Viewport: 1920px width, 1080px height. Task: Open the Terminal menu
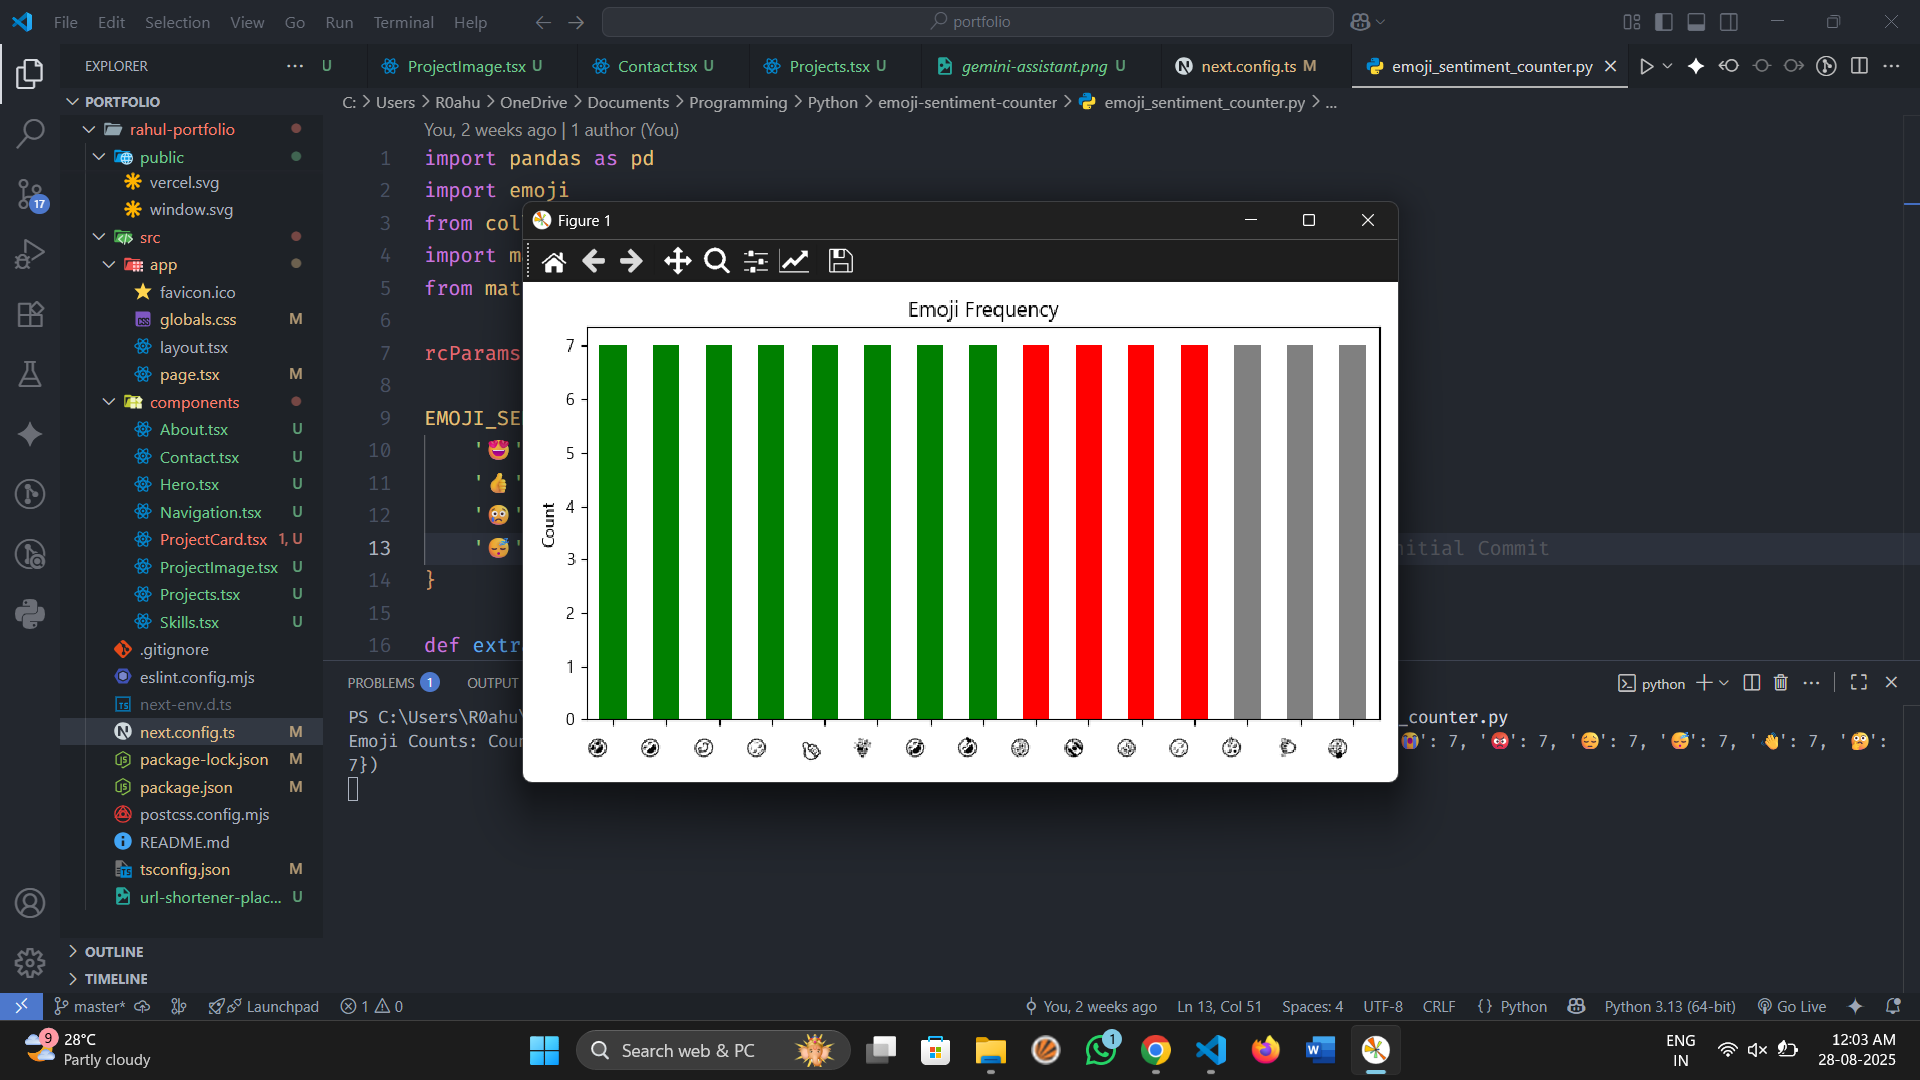point(403,22)
